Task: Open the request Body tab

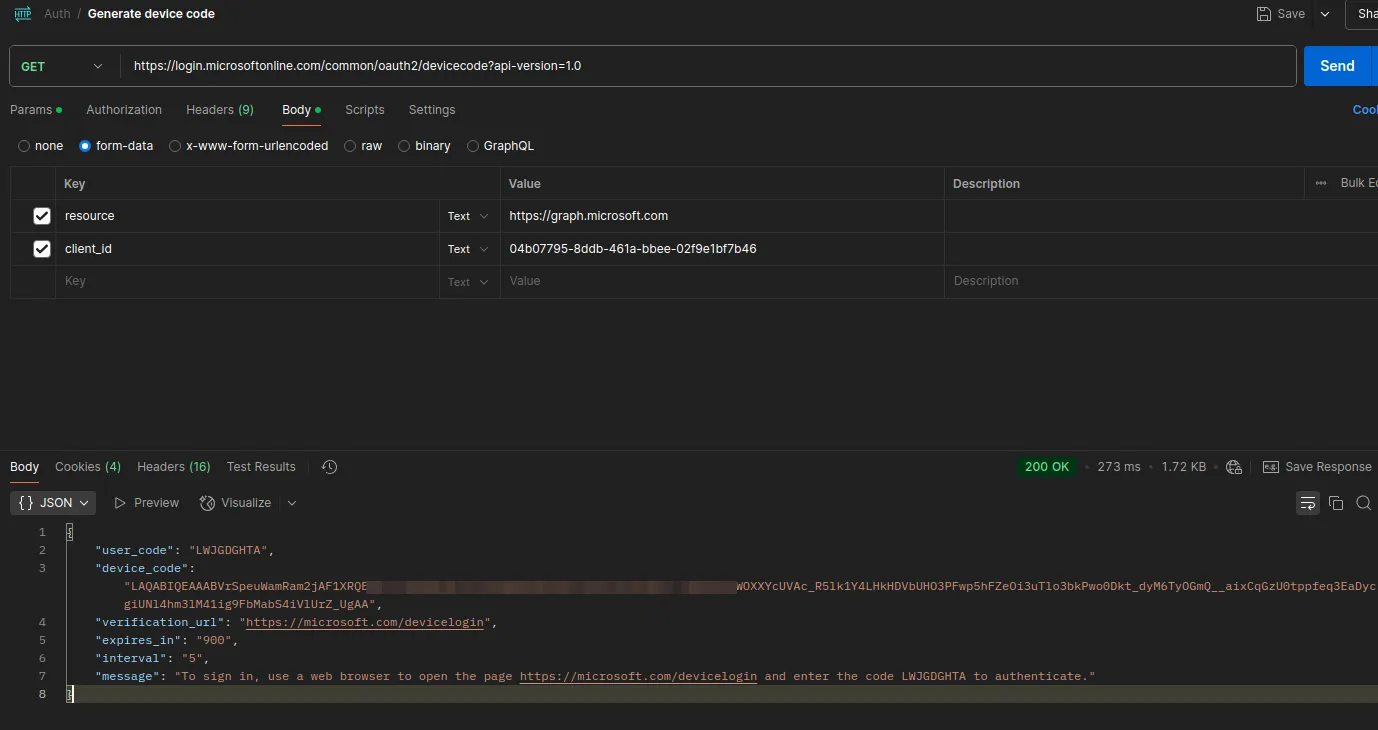Action: (x=301, y=110)
